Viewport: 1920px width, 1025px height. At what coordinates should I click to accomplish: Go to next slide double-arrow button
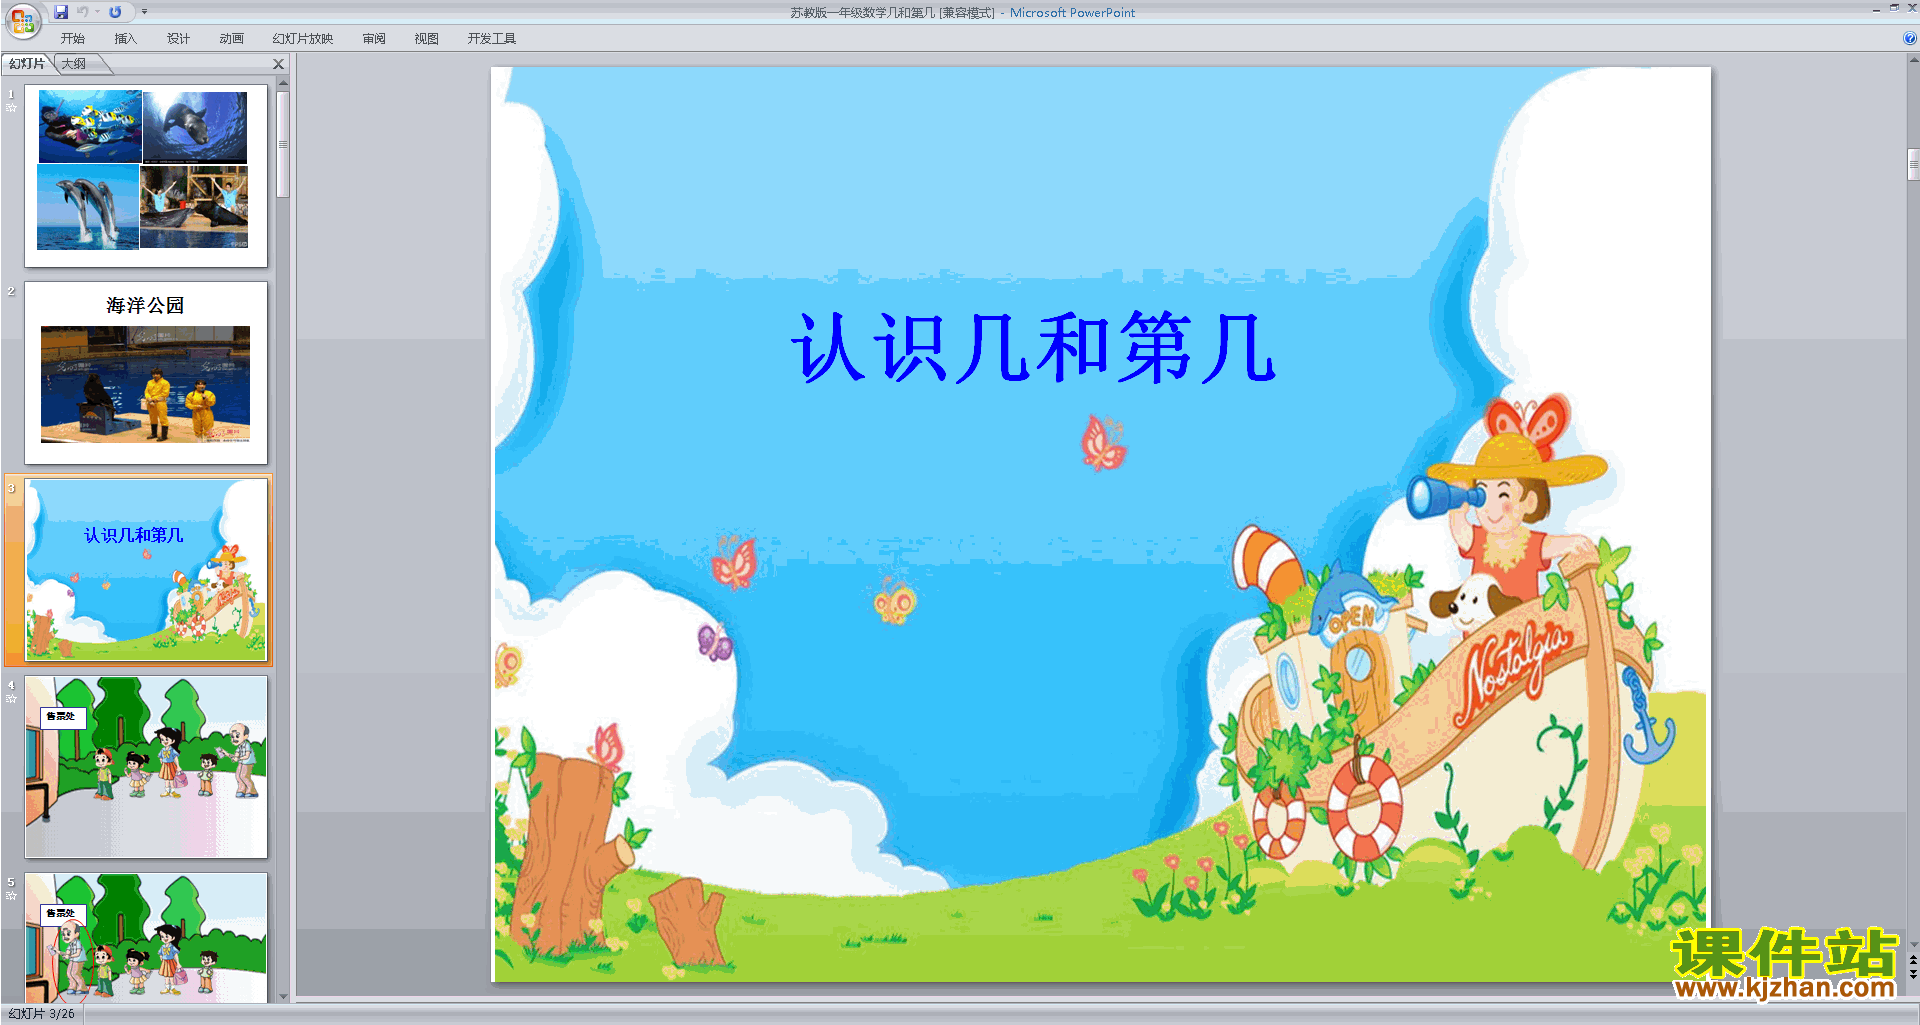point(1913,974)
